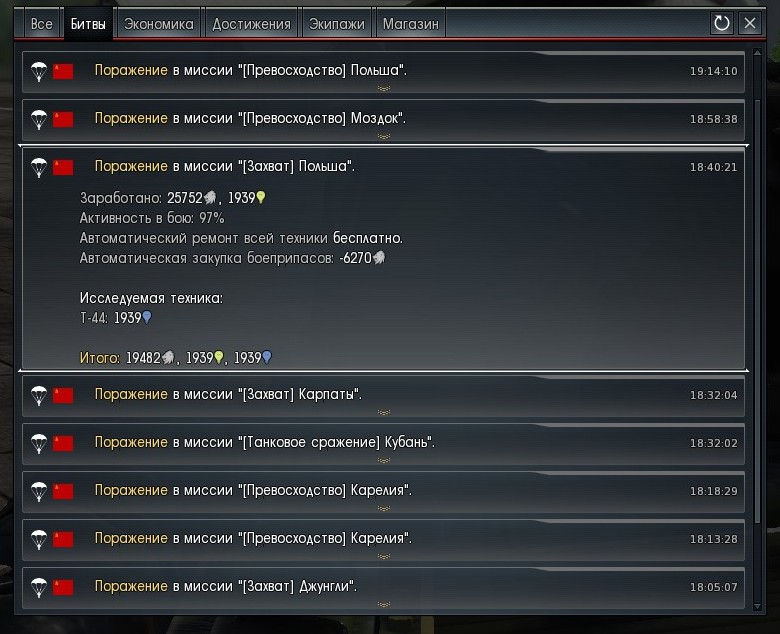This screenshot has height=634, width=780.
Task: Open the Достижения tab
Action: [251, 24]
